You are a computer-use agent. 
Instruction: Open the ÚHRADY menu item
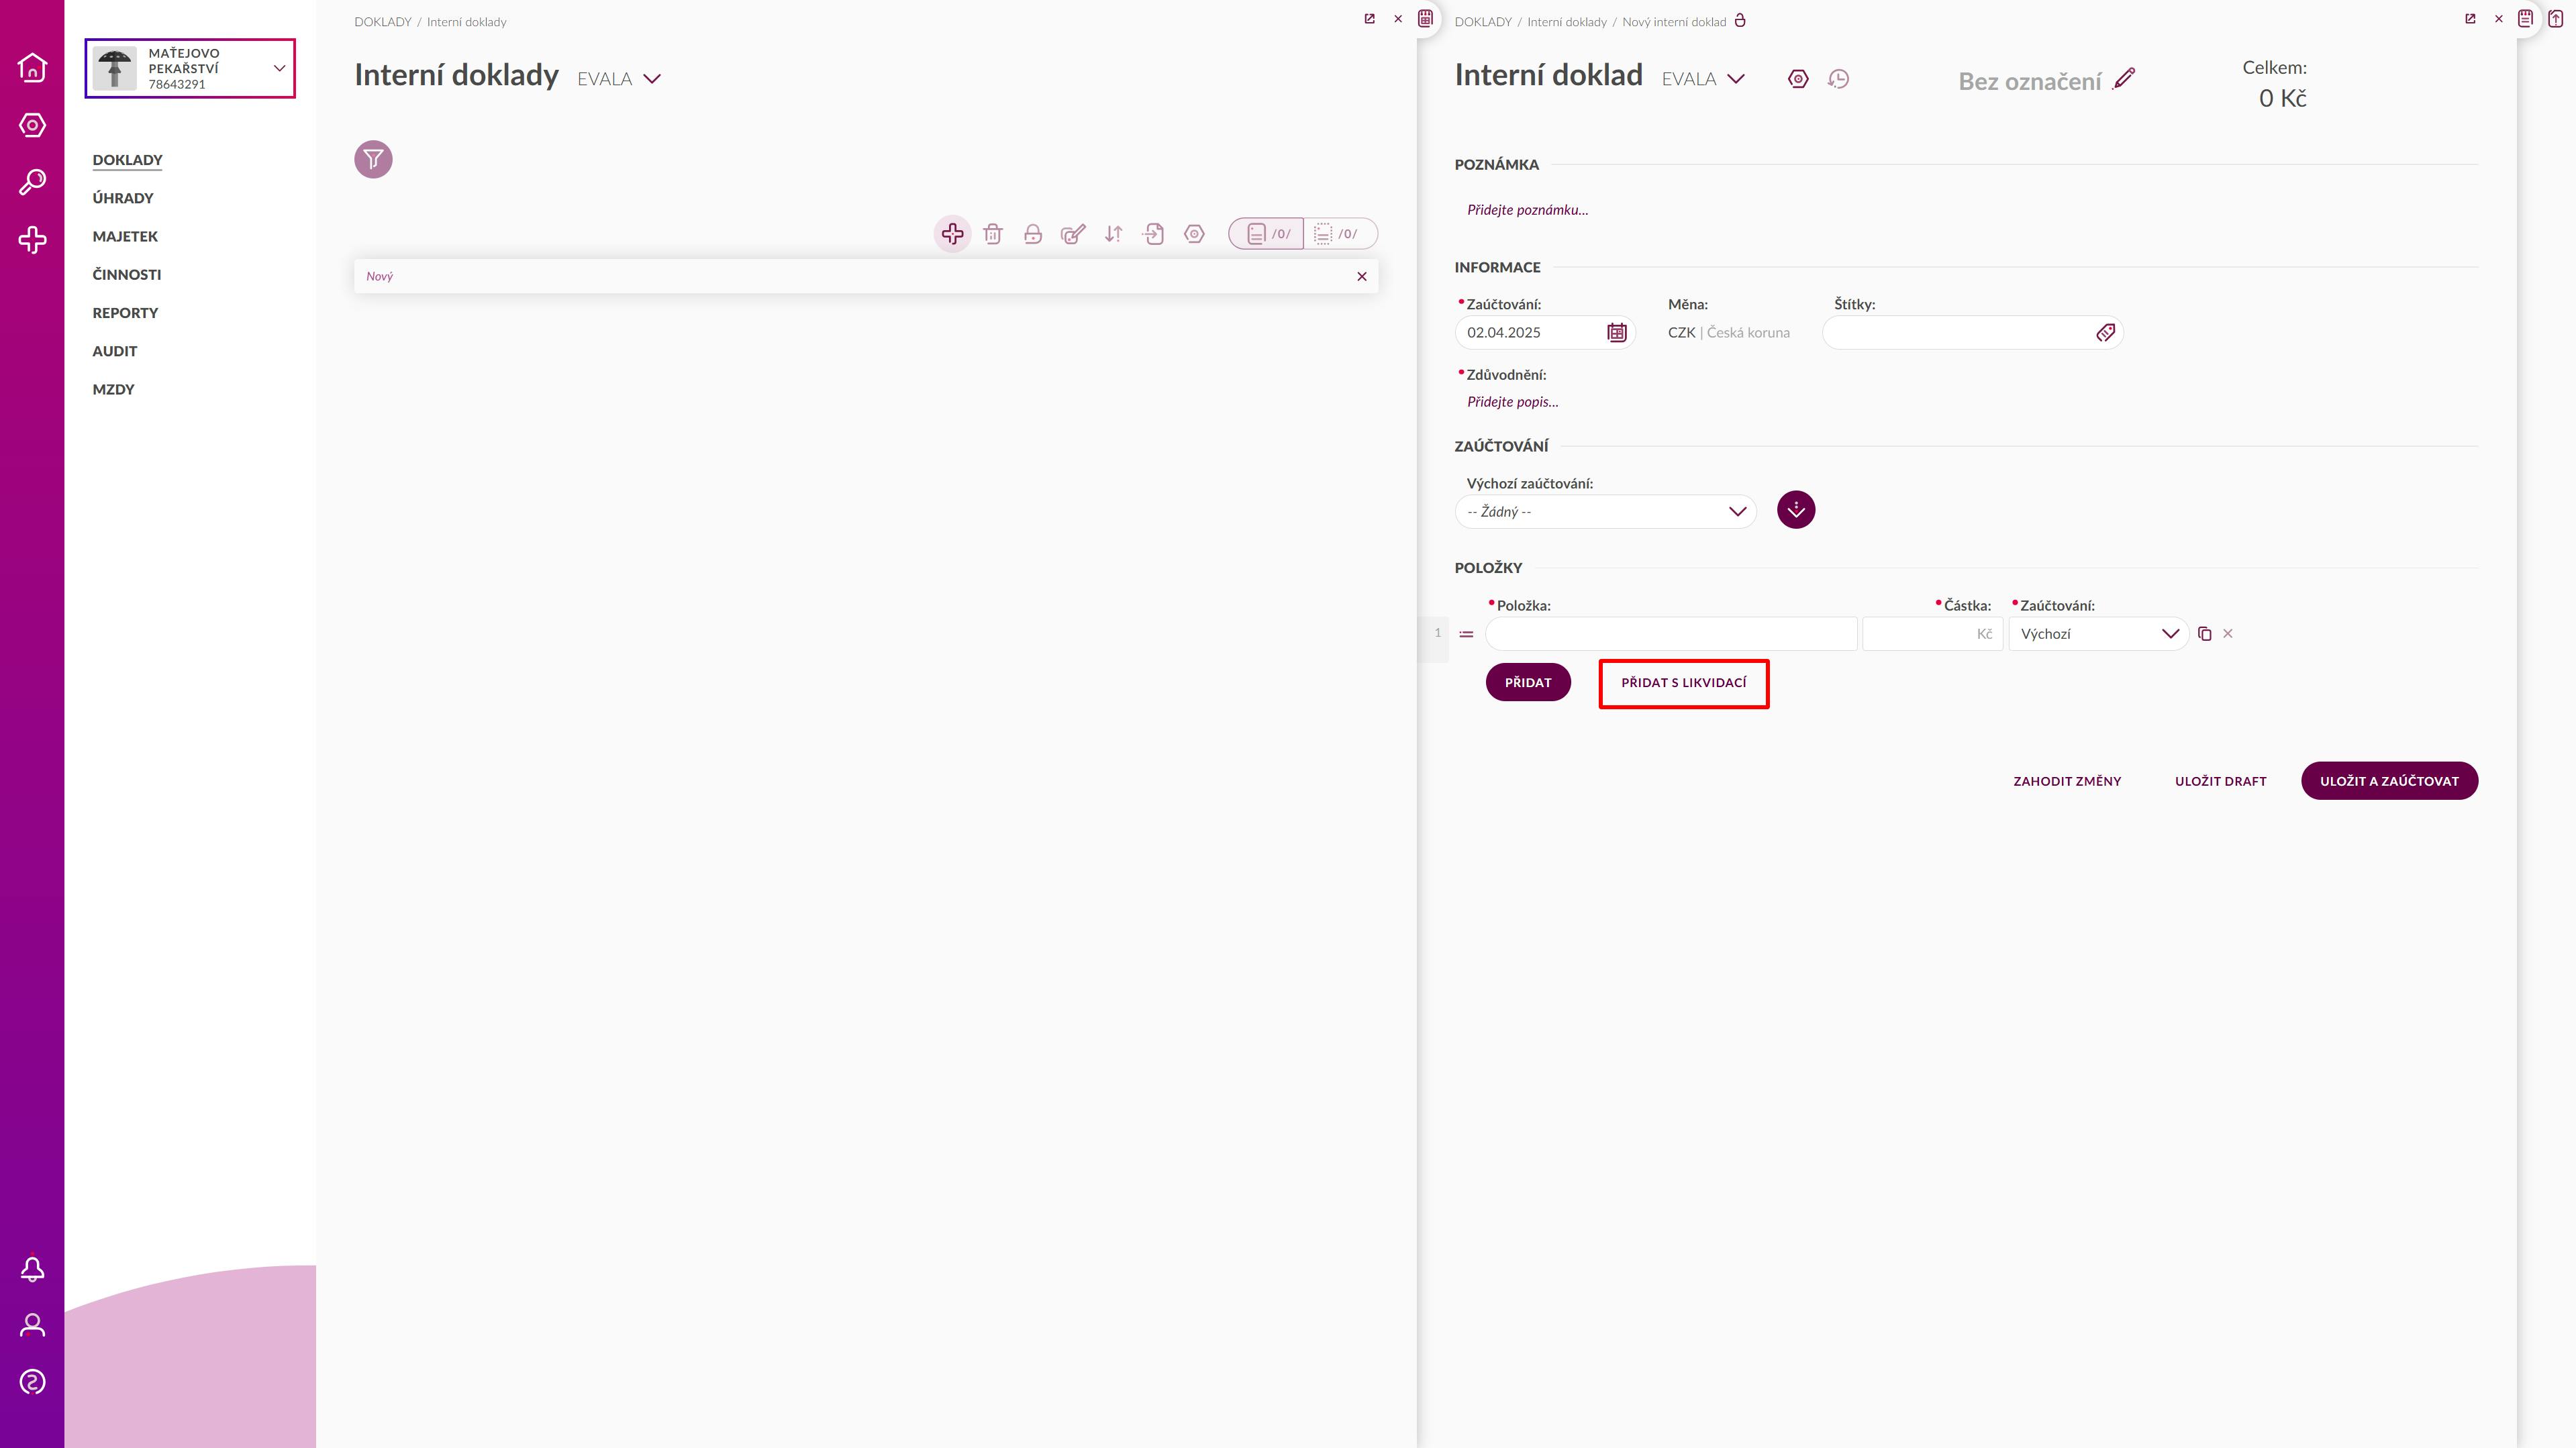click(x=123, y=198)
